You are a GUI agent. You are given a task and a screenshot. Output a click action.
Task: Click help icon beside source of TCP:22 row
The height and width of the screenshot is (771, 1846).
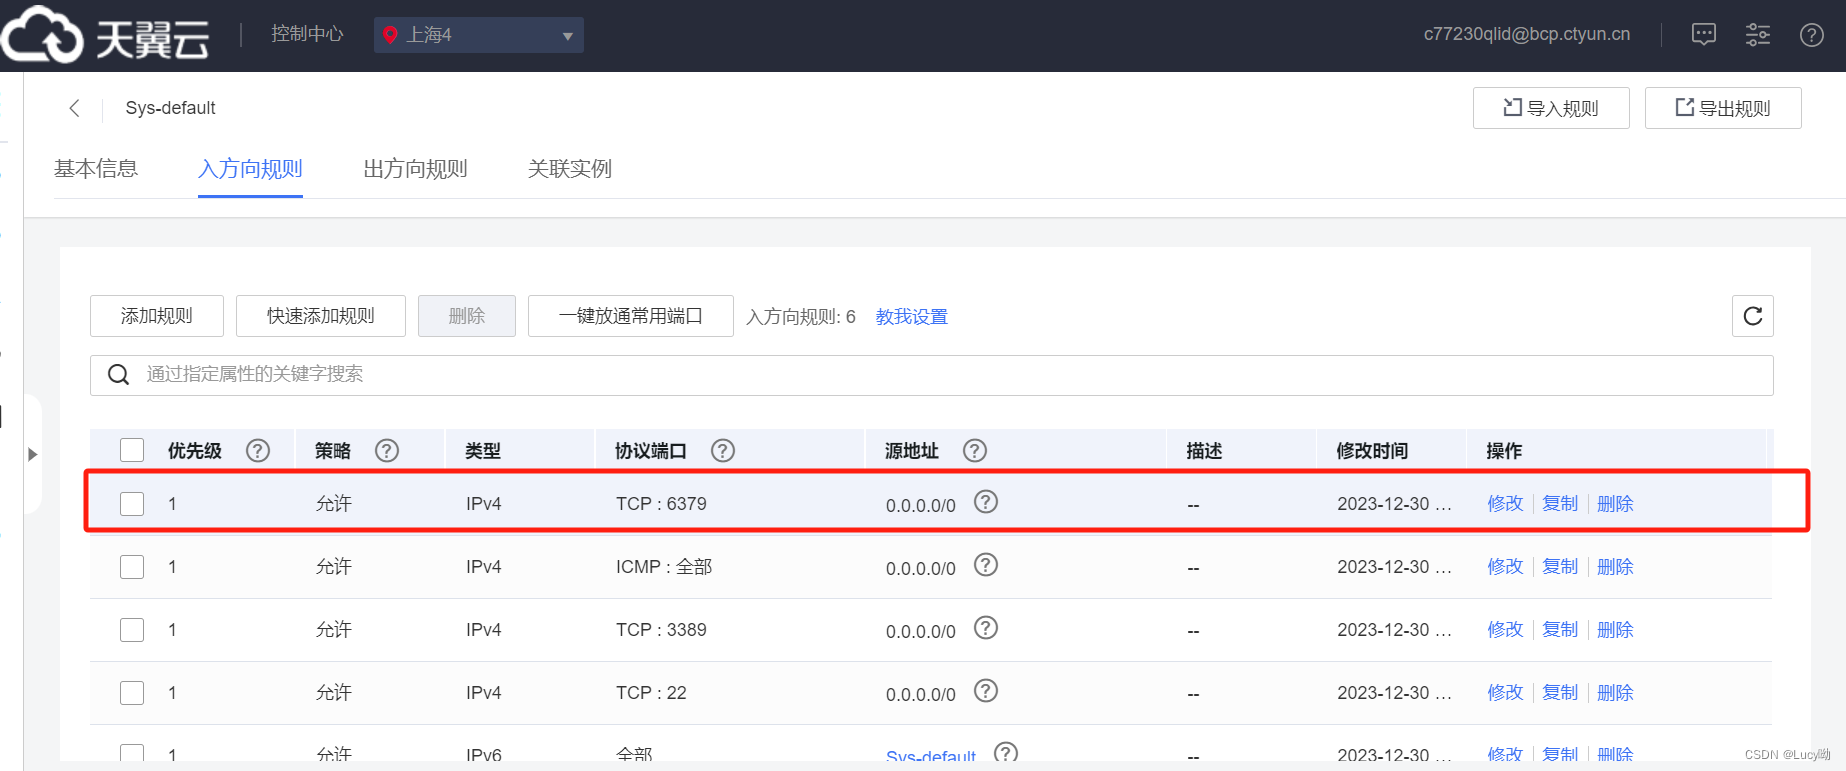tap(986, 691)
